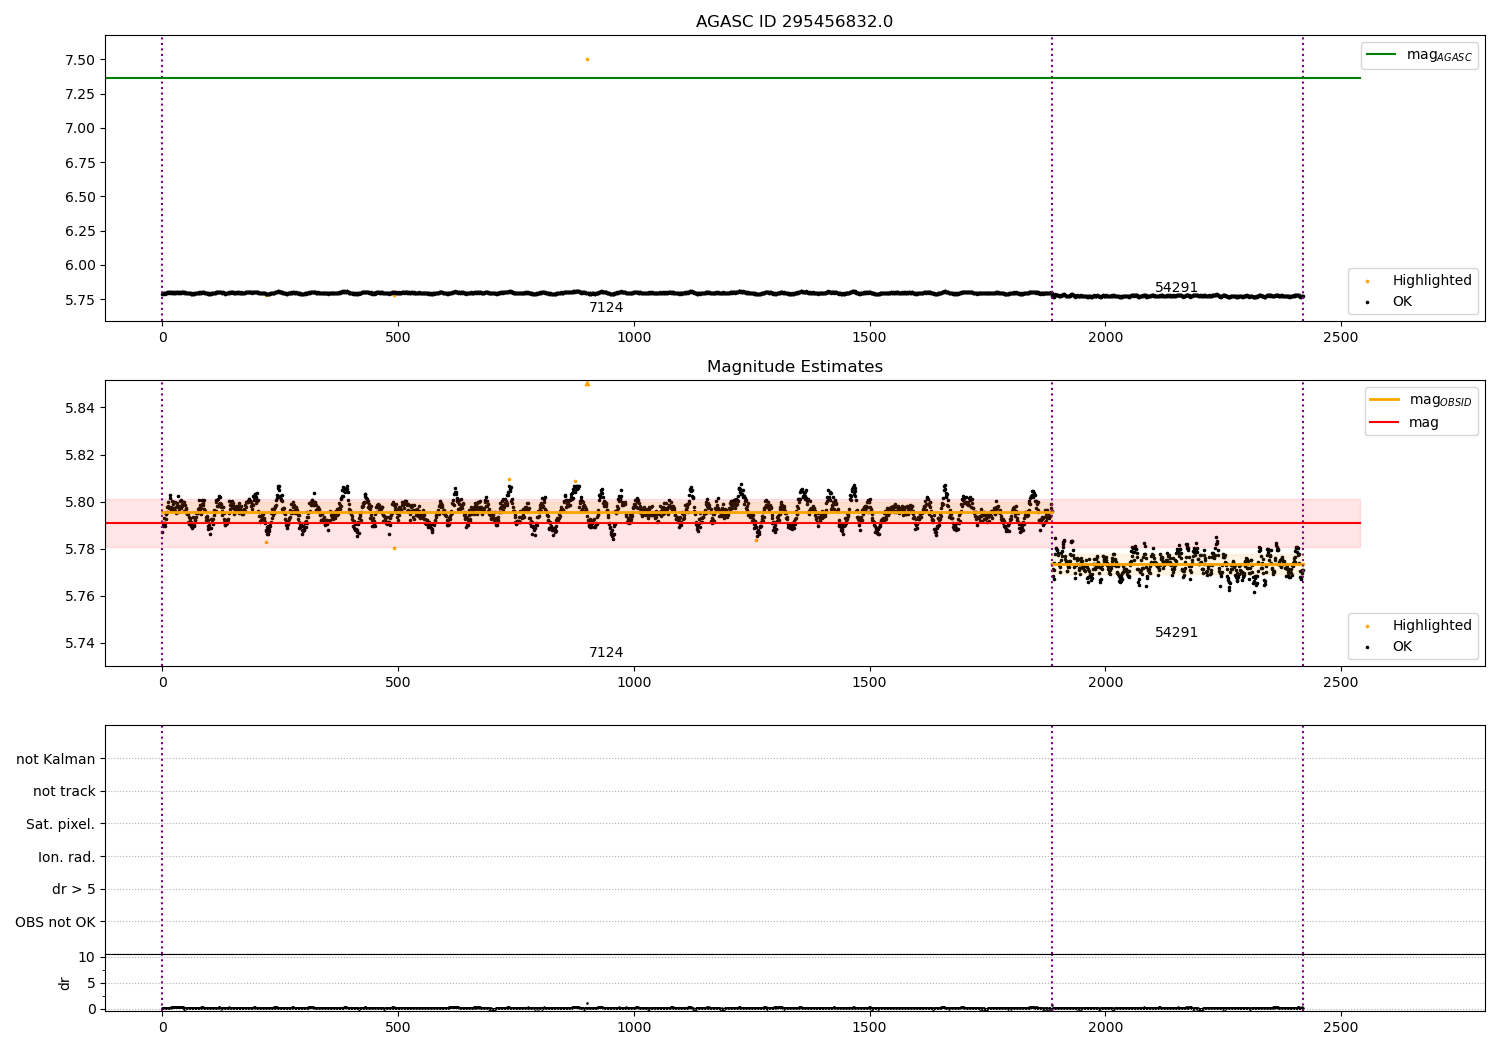Viewport: 1500px width, 1050px height.
Task: Click the 'not Kalman' axis label
Action: (56, 759)
